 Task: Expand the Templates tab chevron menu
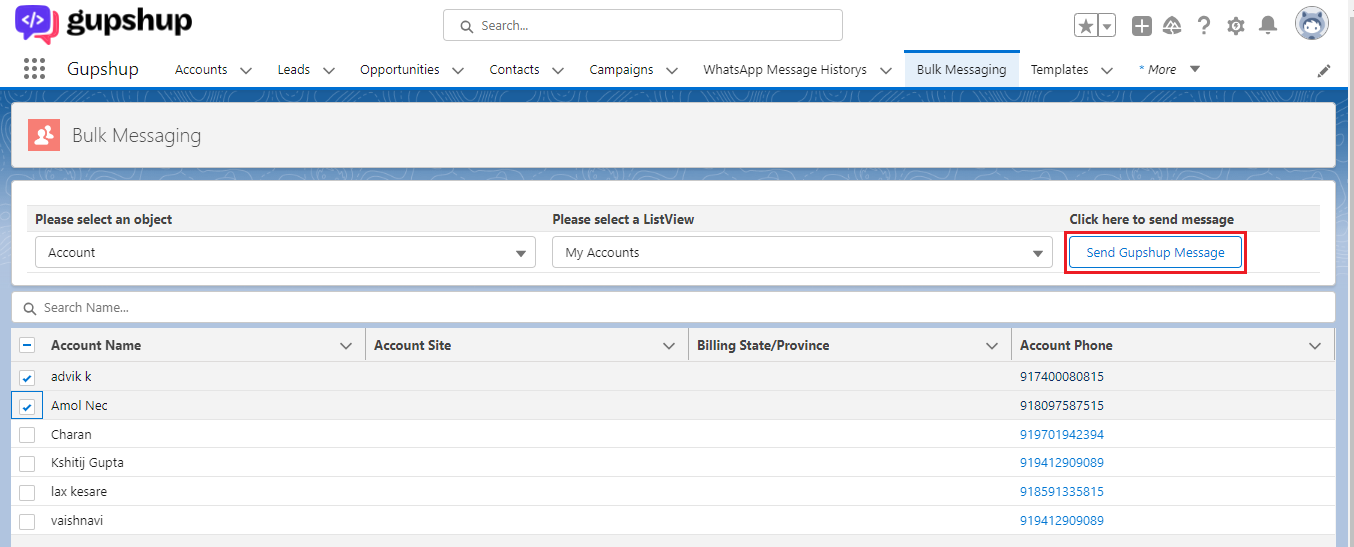point(1107,70)
